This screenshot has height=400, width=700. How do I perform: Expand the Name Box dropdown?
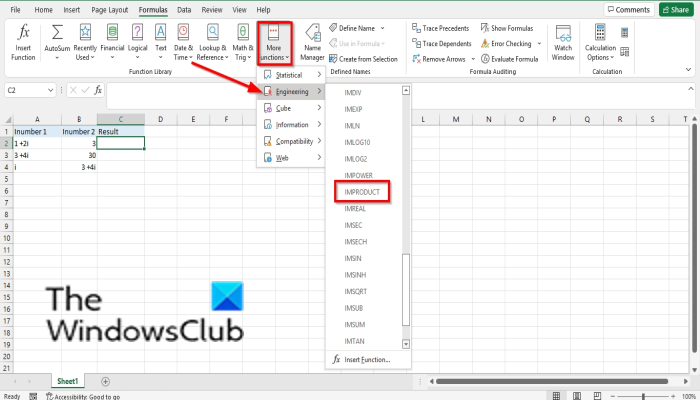[50, 90]
